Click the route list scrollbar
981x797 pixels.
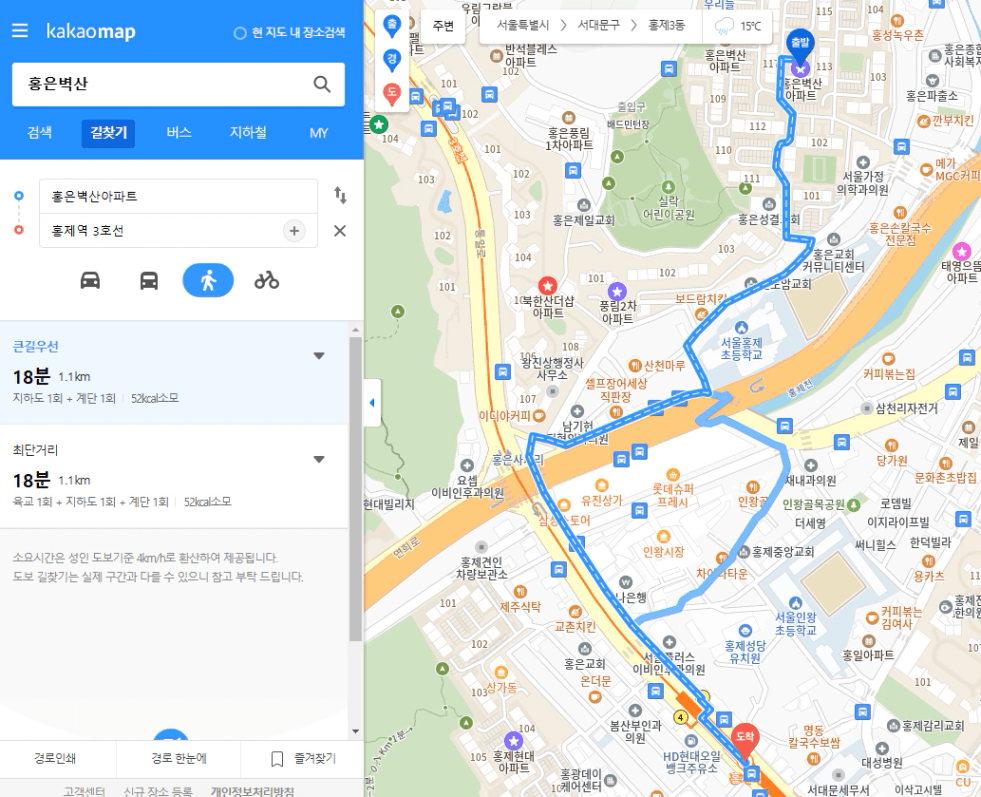pos(355,488)
